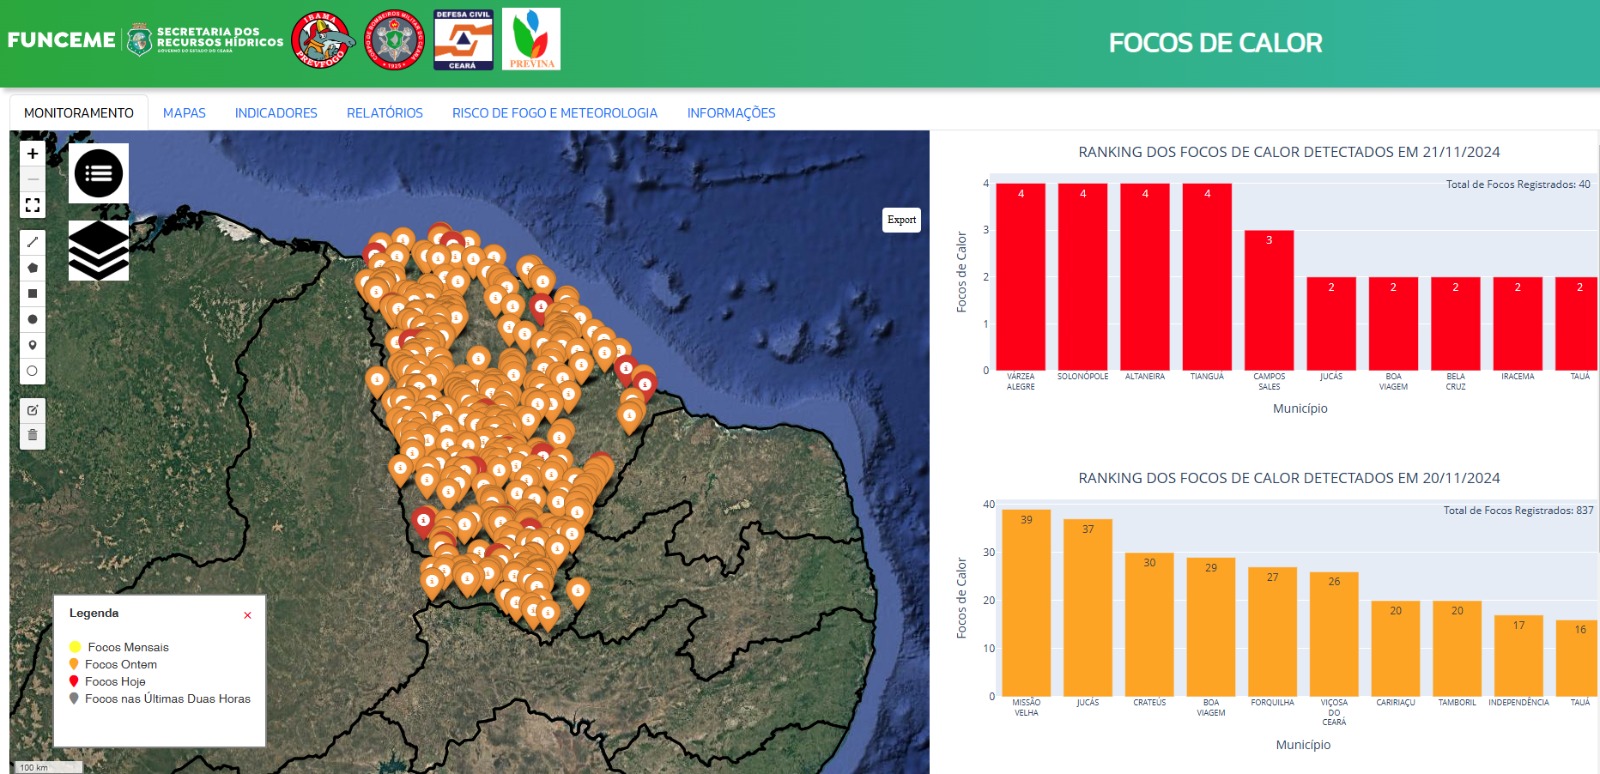Open the map layers stack control
1600x774 pixels.
click(98, 250)
